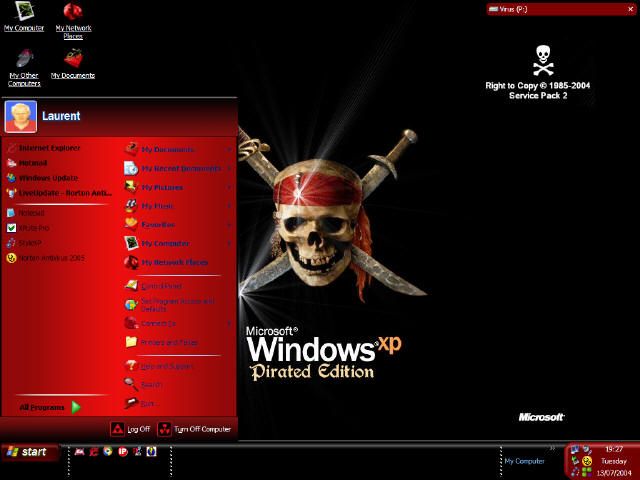Expand the All Programs green arrow
This screenshot has width=640, height=480.
pyautogui.click(x=76, y=407)
